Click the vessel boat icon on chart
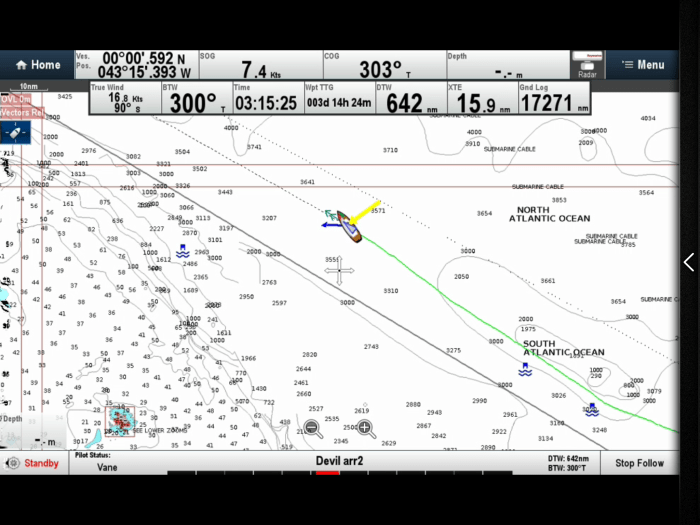The height and width of the screenshot is (525, 700). point(349,227)
